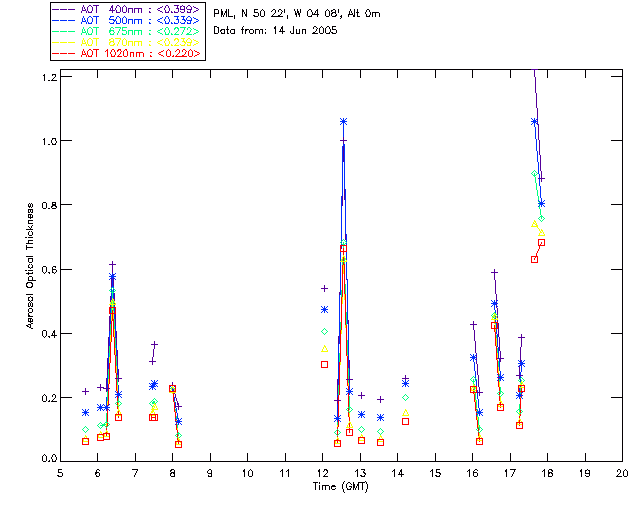
Task: Click the AOT 675nm green legend entry
Action: [126, 31]
